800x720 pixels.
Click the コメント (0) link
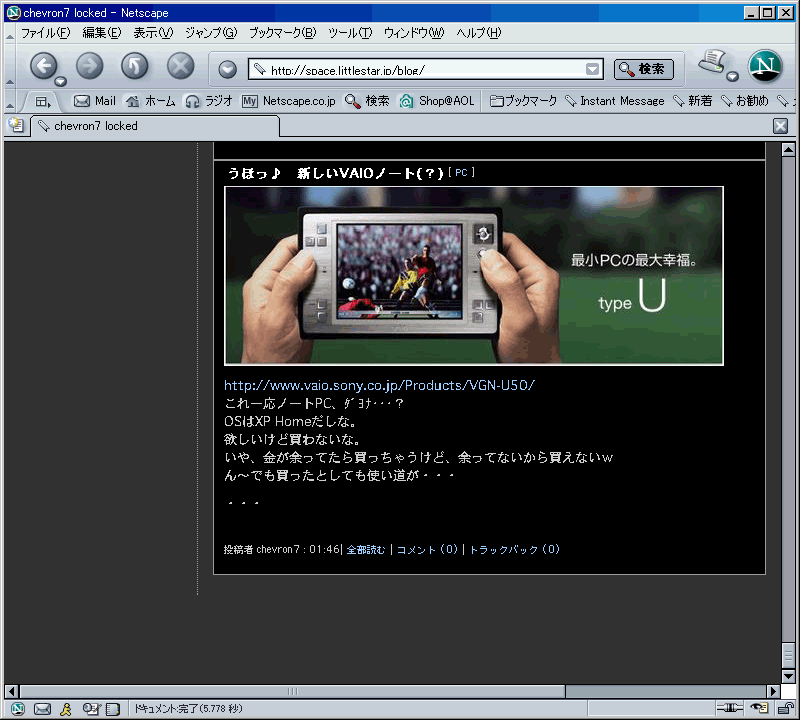click(427, 550)
